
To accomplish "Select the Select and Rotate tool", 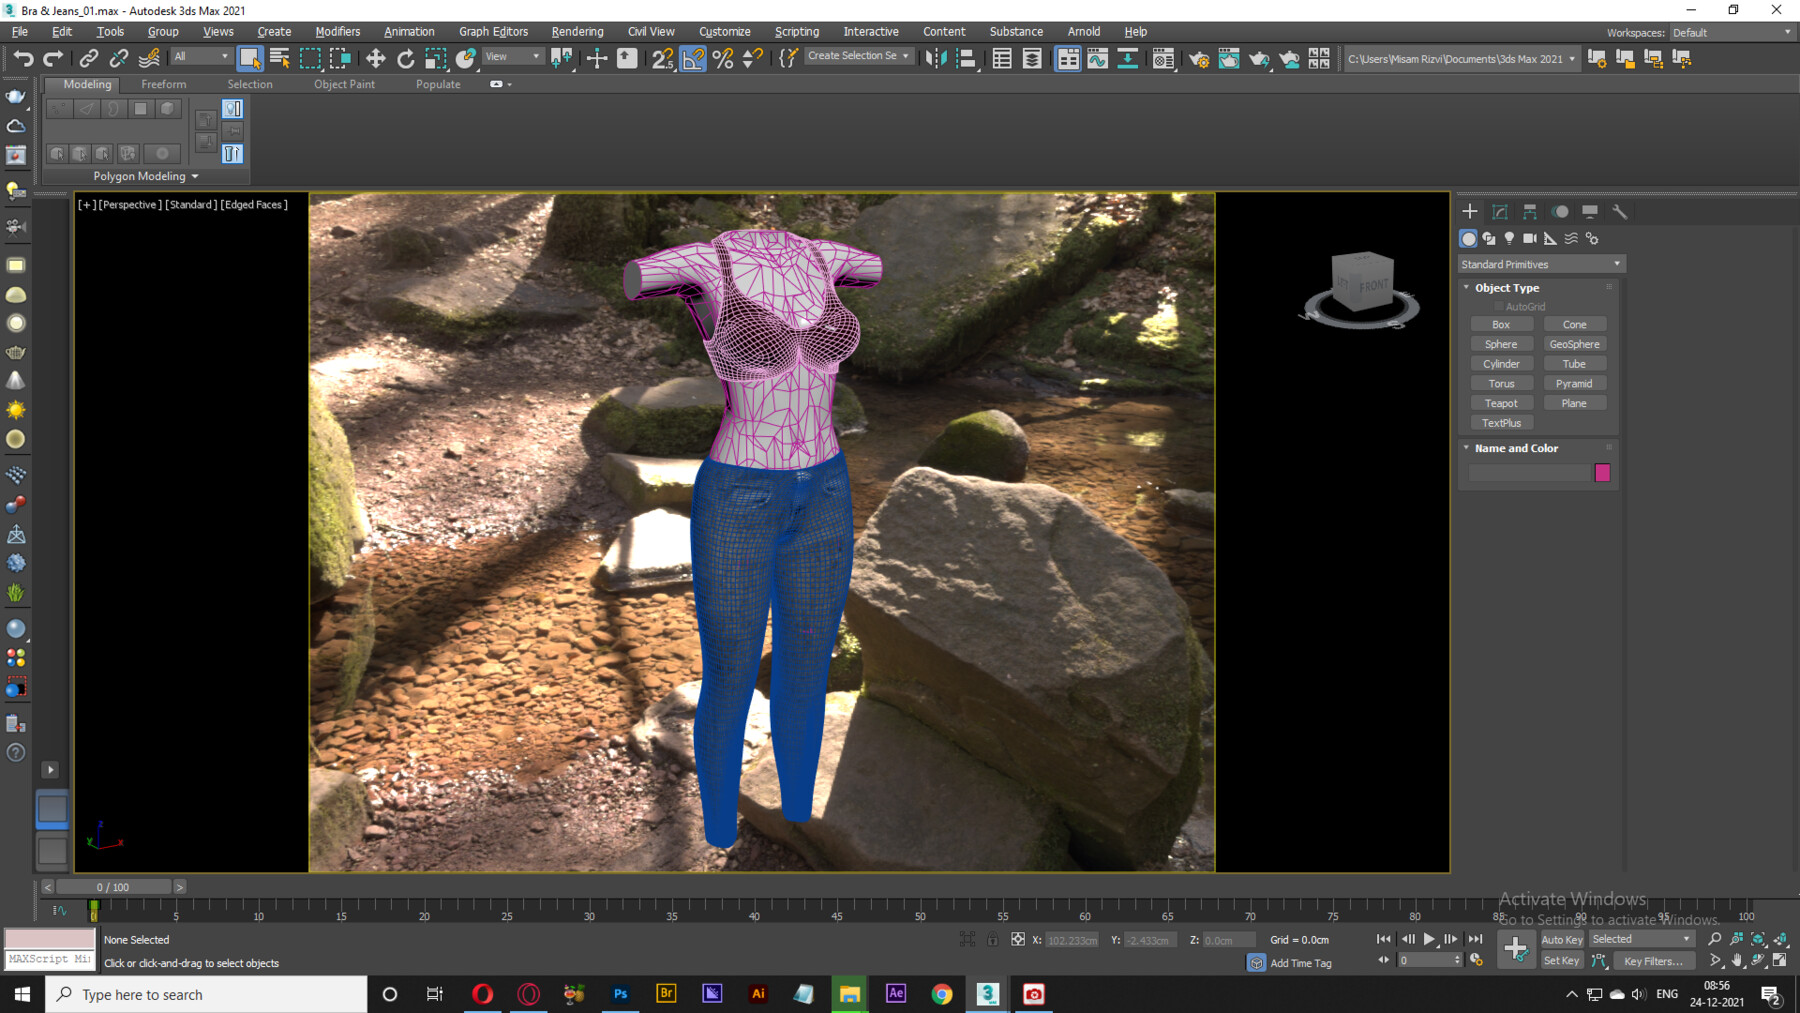I will [405, 57].
